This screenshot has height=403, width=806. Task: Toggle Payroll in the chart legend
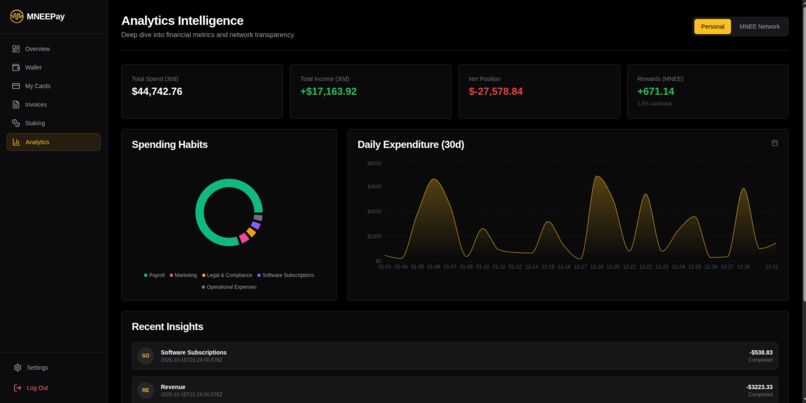[x=154, y=276]
